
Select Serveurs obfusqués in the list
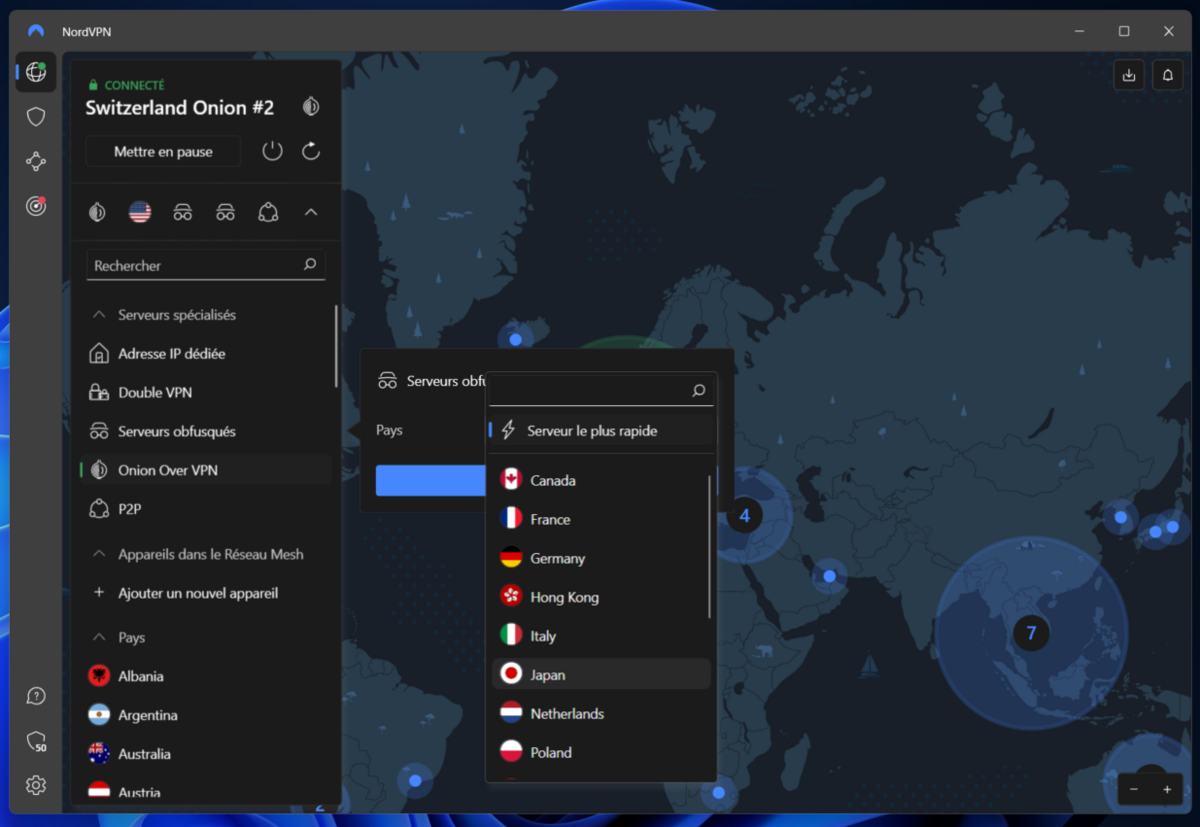[206, 432]
